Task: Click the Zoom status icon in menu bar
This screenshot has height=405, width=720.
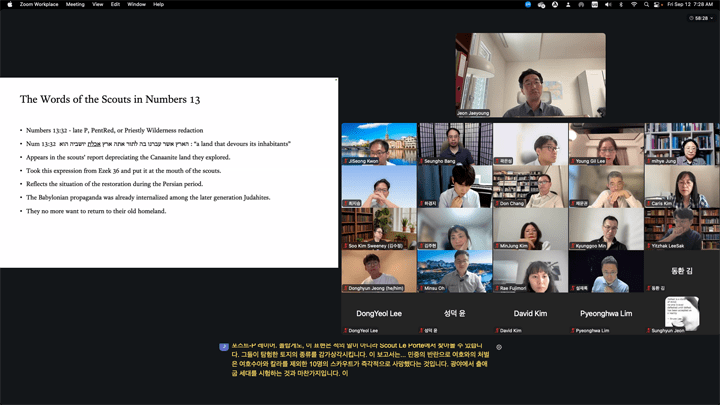Action: coord(528,4)
